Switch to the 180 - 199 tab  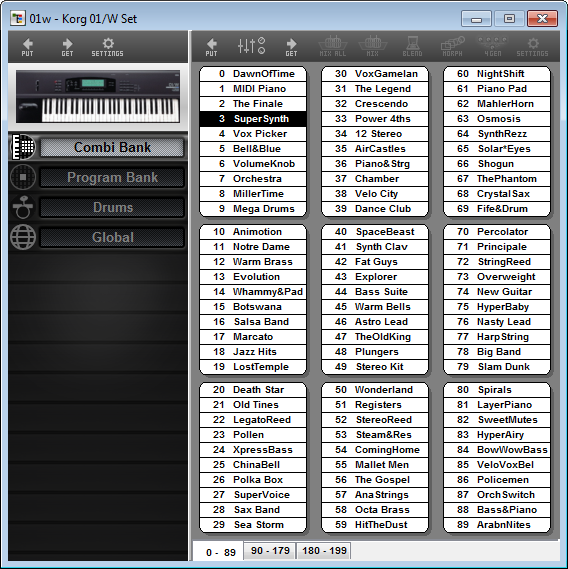pyautogui.click(x=324, y=551)
